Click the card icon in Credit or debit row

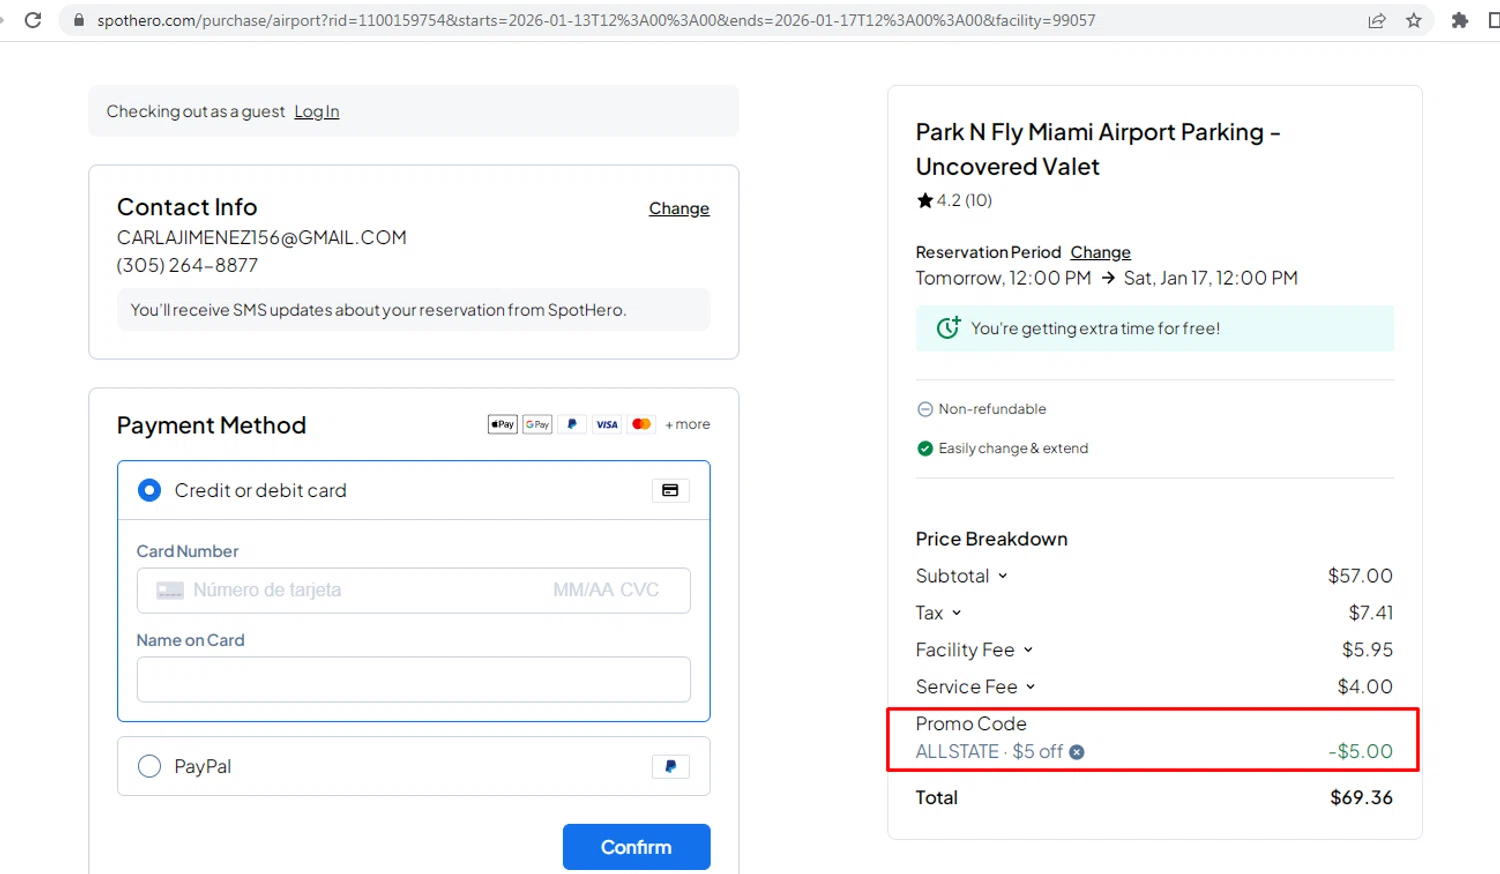point(670,490)
